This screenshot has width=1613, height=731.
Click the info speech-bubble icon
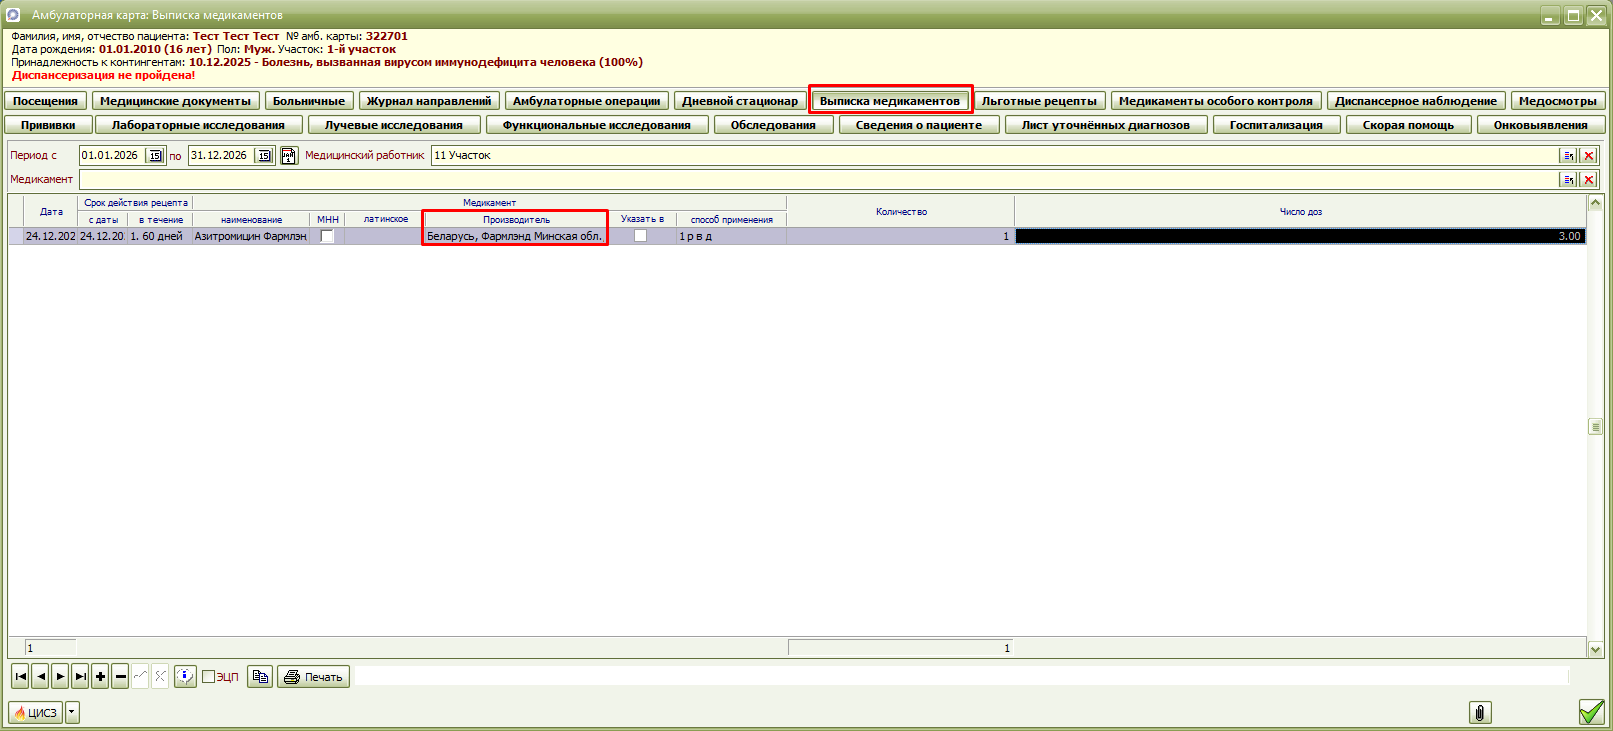point(185,677)
